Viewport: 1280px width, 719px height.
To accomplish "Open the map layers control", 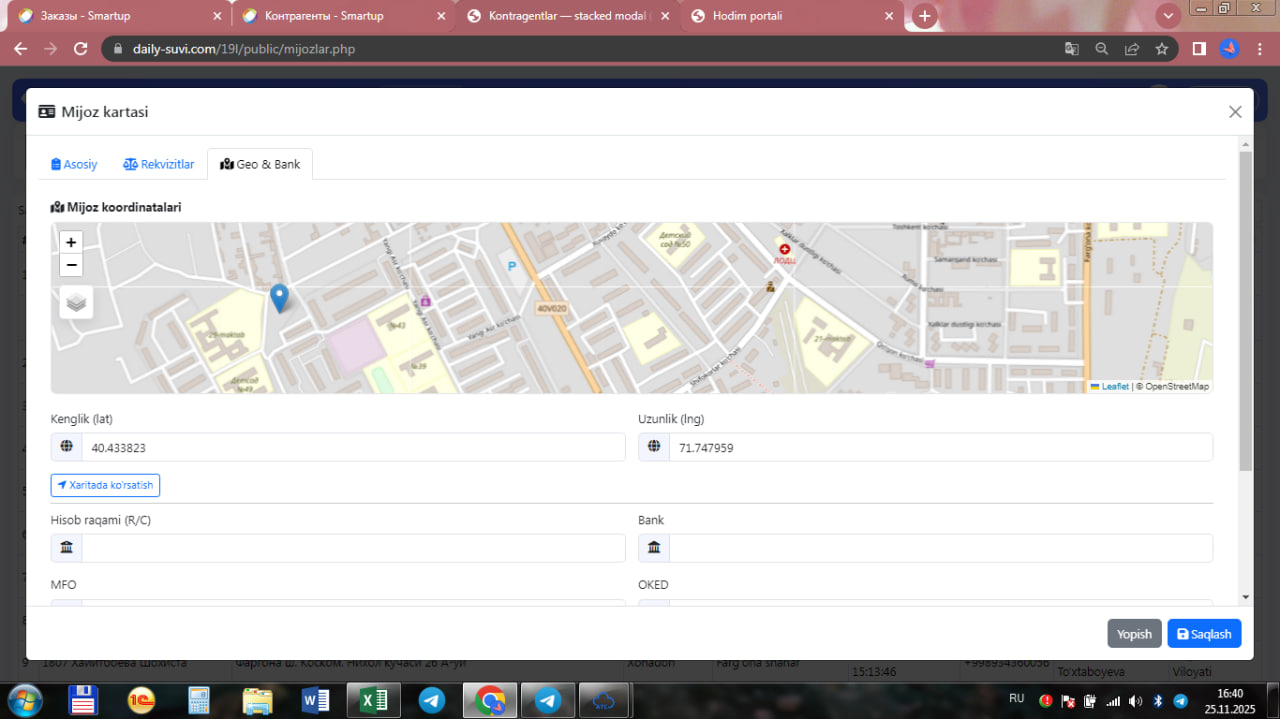I will pos(76,301).
